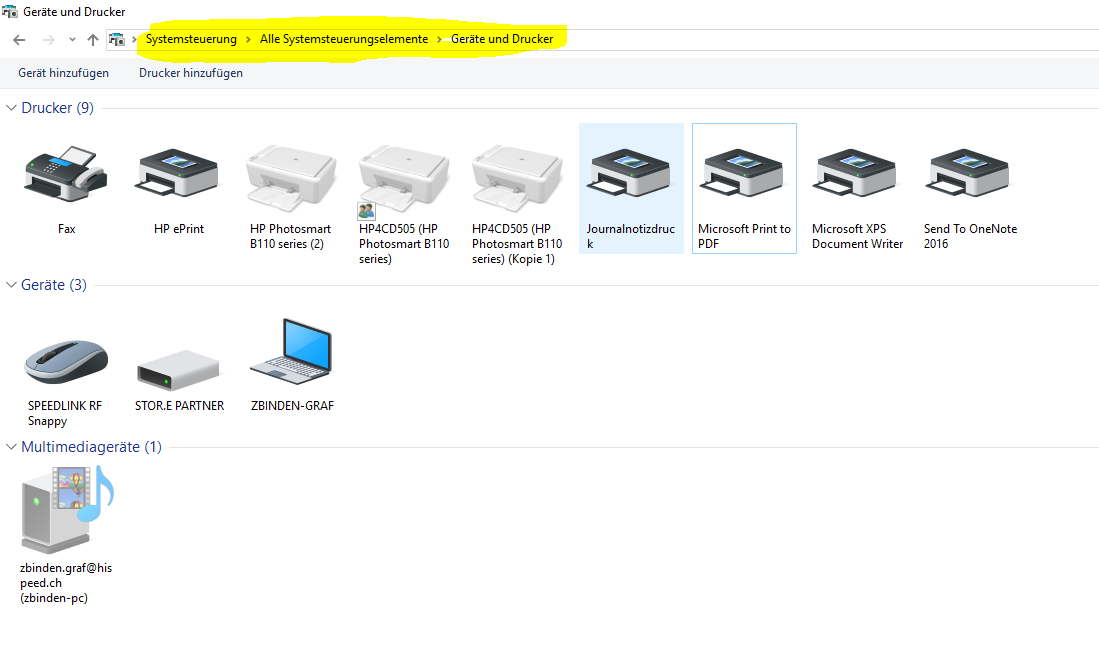Select HP4CD505 (Kopie 1) printer icon
1099x651 pixels.
pos(517,178)
